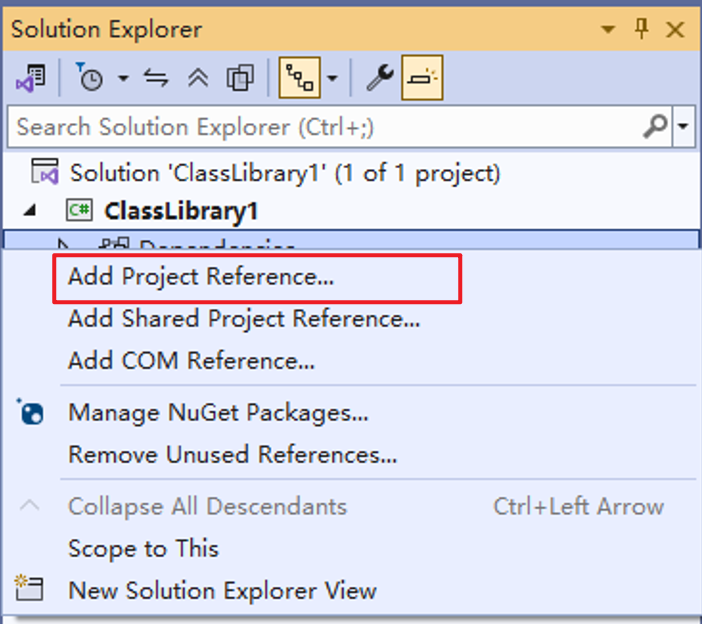Screen dimensions: 702x624
Task: Collapse the ClassLibrary1 project node
Action: [x=26, y=211]
